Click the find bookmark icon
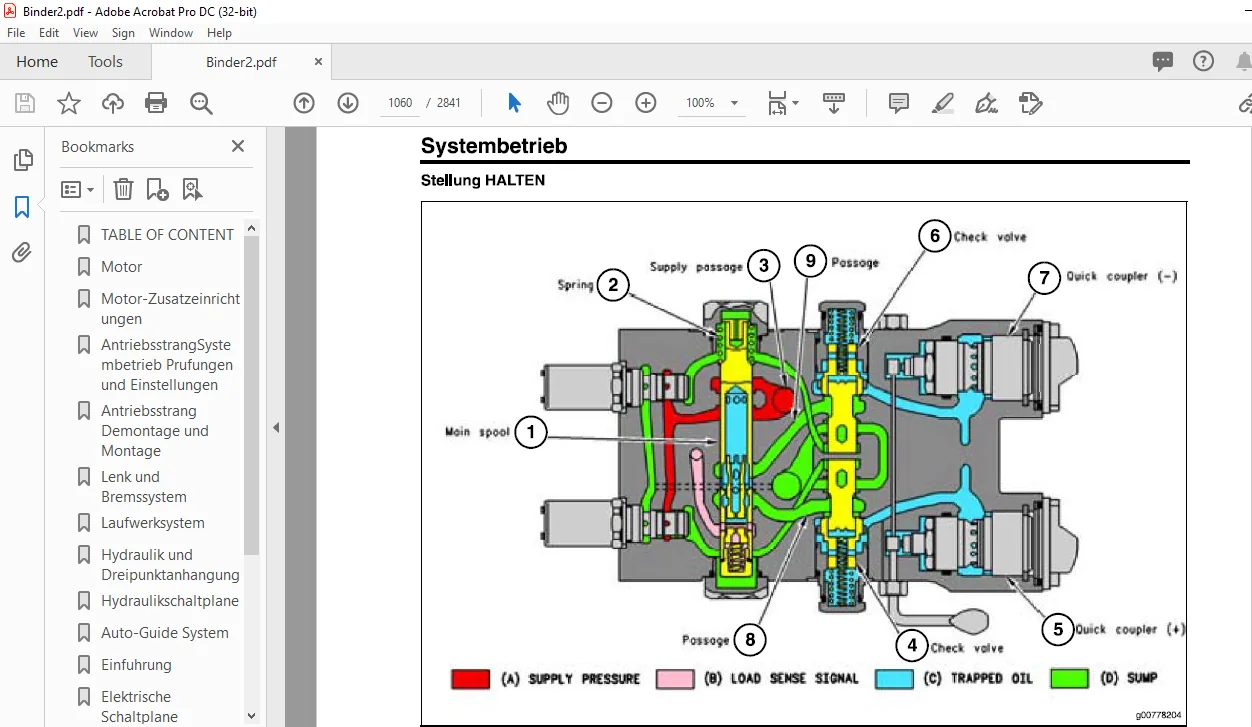 tap(192, 189)
